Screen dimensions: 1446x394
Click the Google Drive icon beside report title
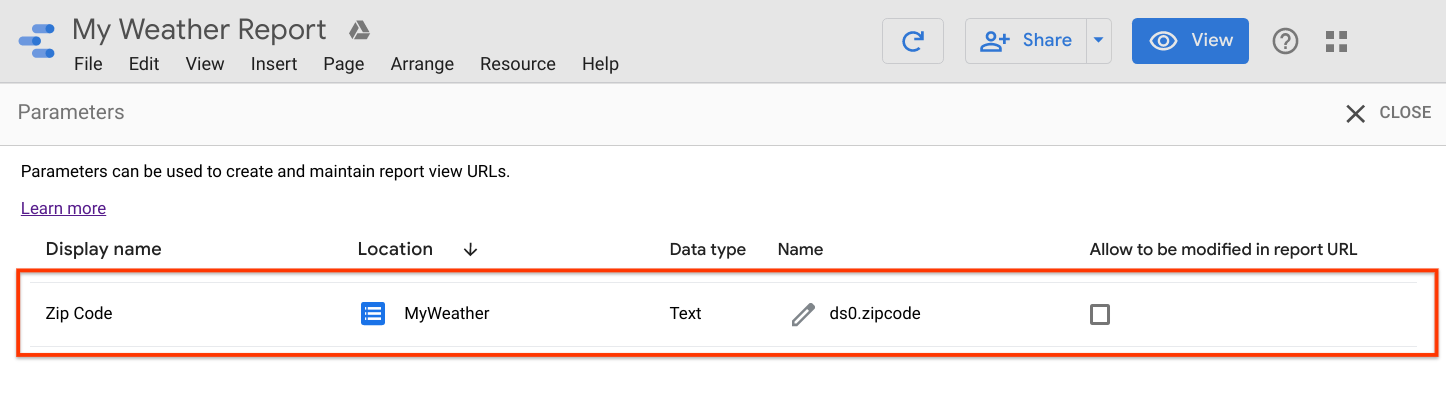pos(360,31)
